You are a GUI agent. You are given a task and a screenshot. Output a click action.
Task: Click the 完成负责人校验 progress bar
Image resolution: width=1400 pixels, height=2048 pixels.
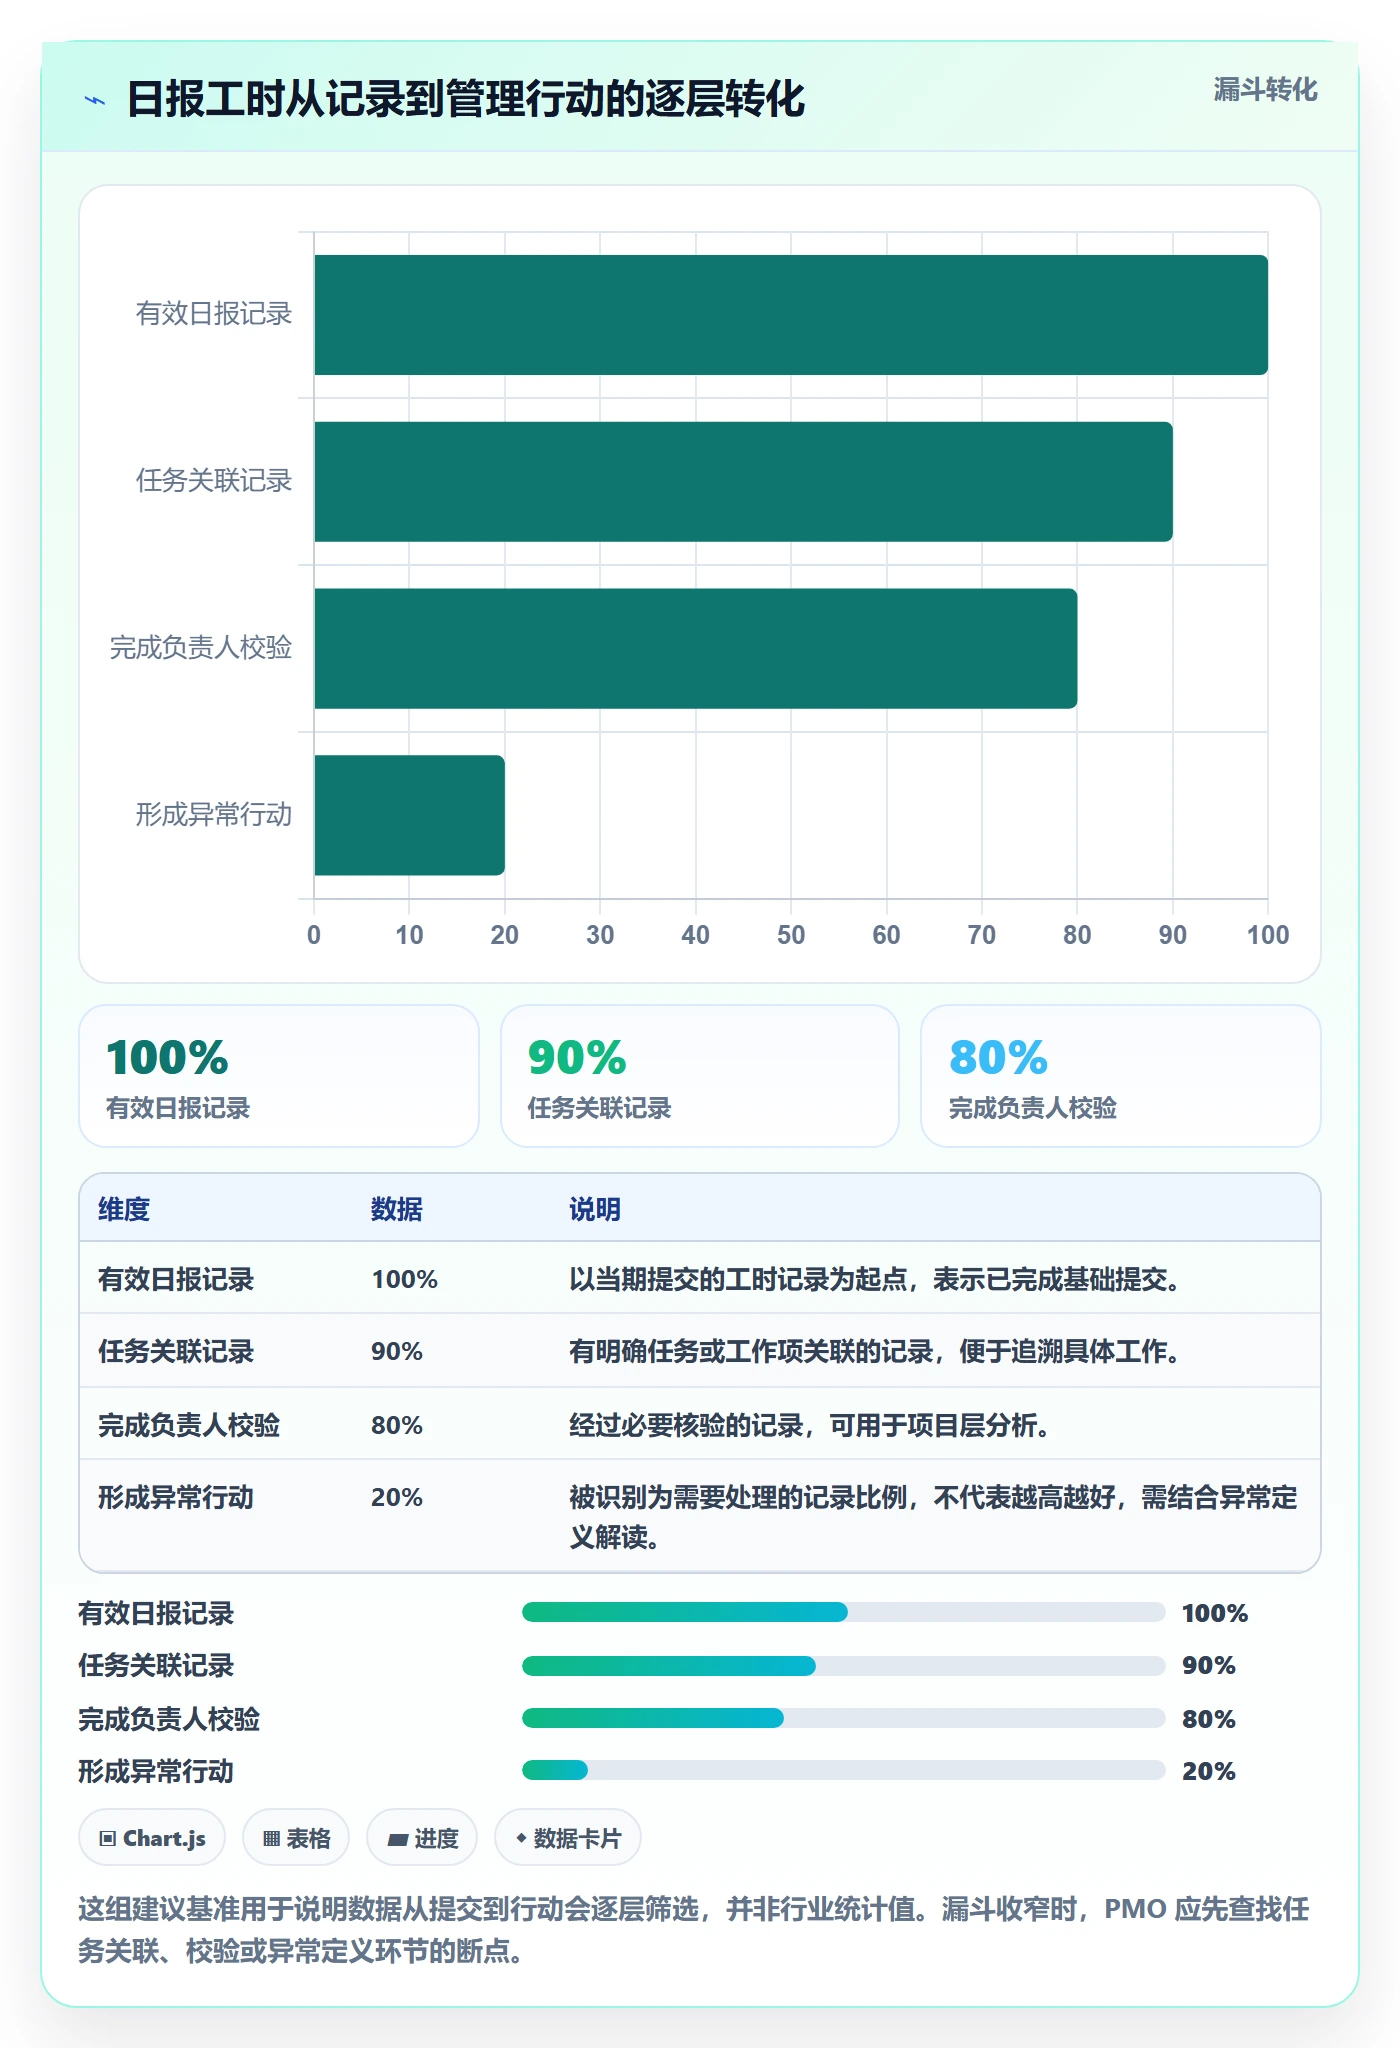844,1718
